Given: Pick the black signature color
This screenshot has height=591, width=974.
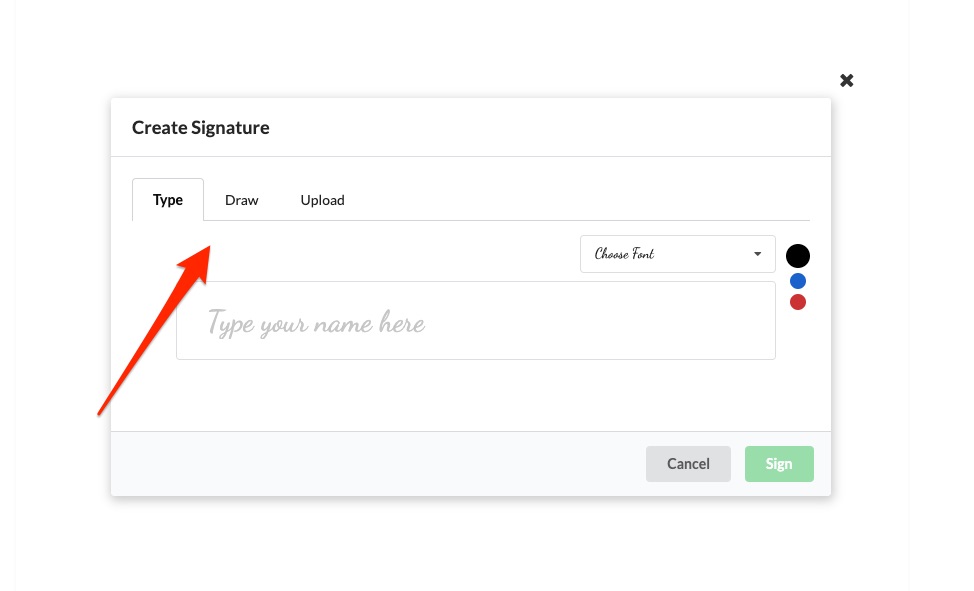Looking at the screenshot, I should click(798, 256).
